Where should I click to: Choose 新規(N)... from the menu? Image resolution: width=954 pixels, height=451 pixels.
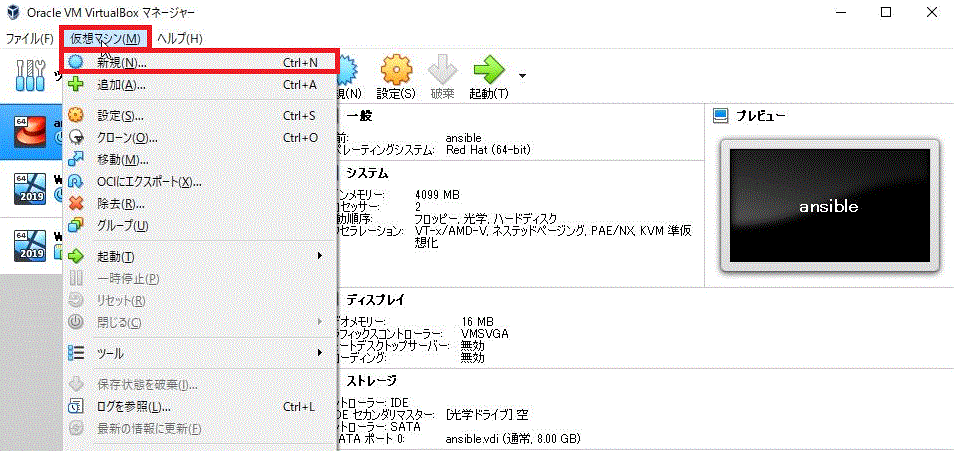(x=200, y=62)
